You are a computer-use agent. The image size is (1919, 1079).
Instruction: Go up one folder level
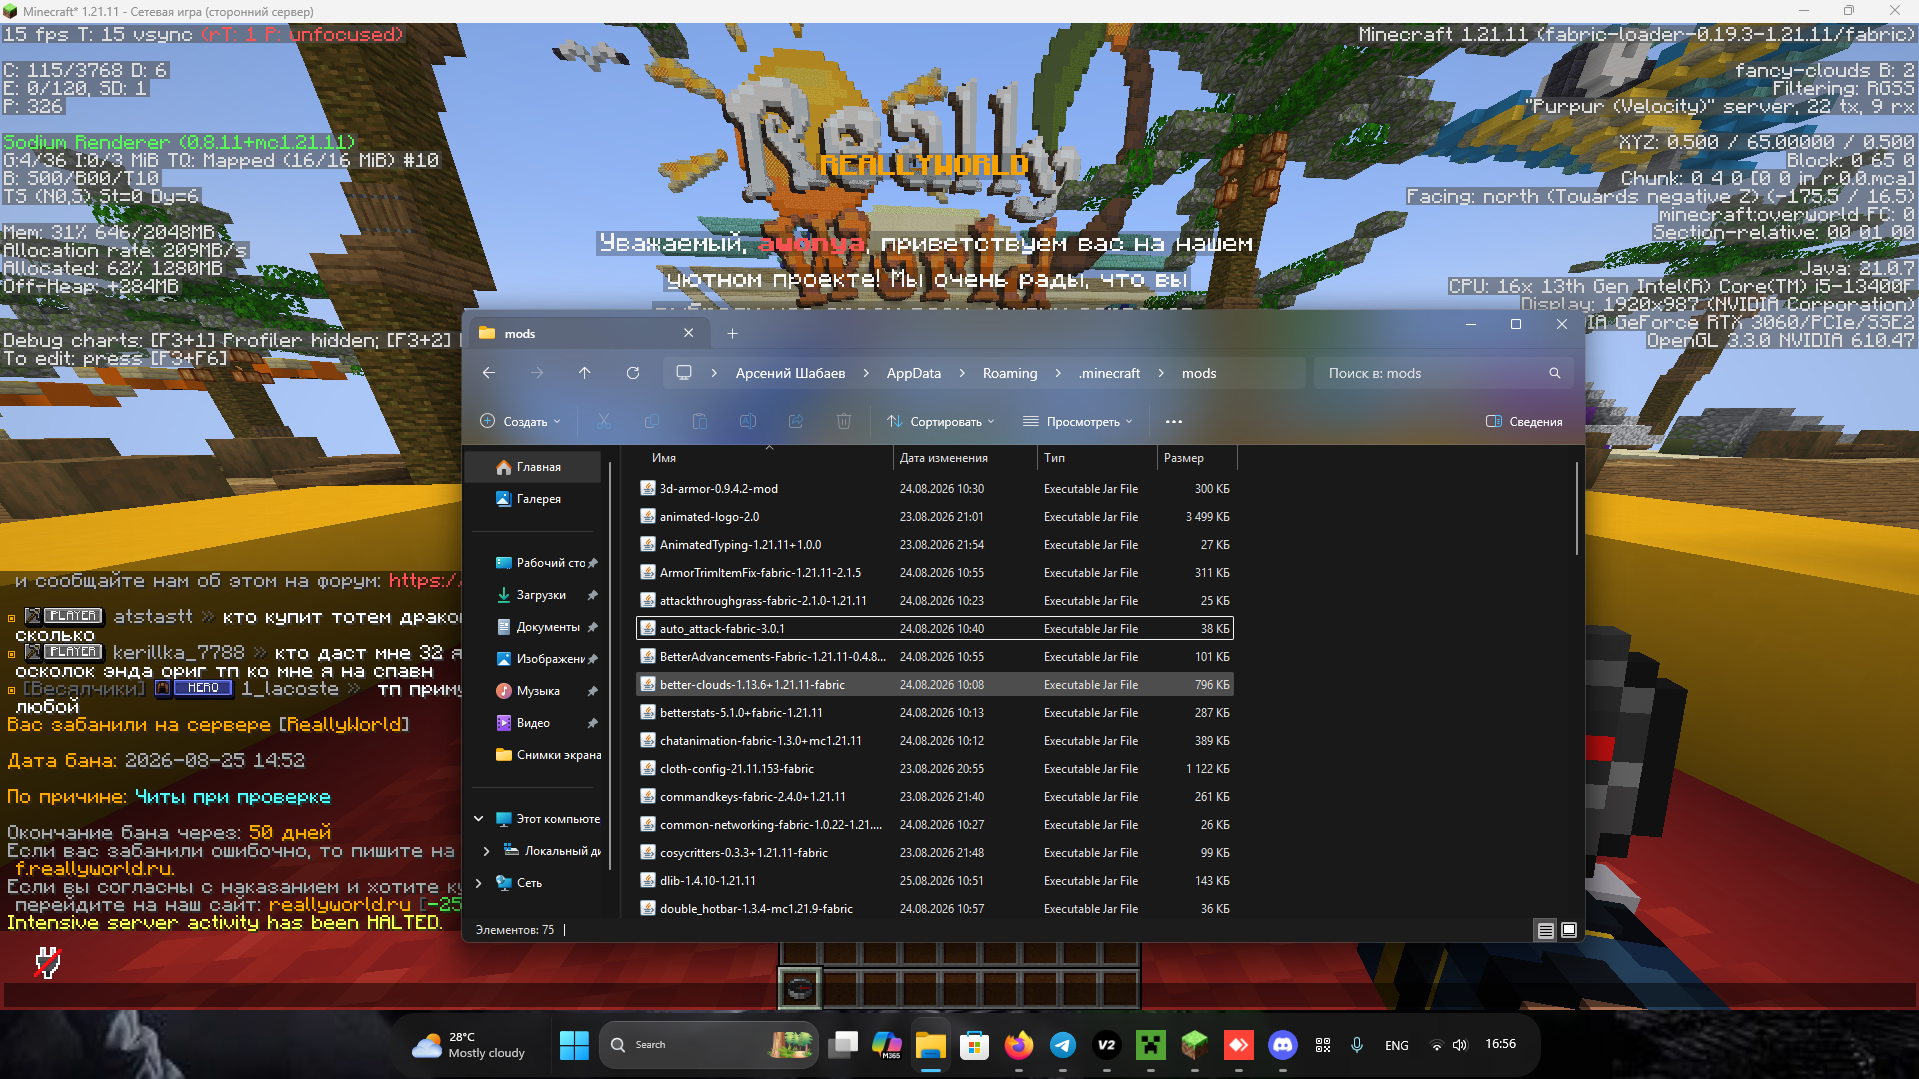pos(585,373)
